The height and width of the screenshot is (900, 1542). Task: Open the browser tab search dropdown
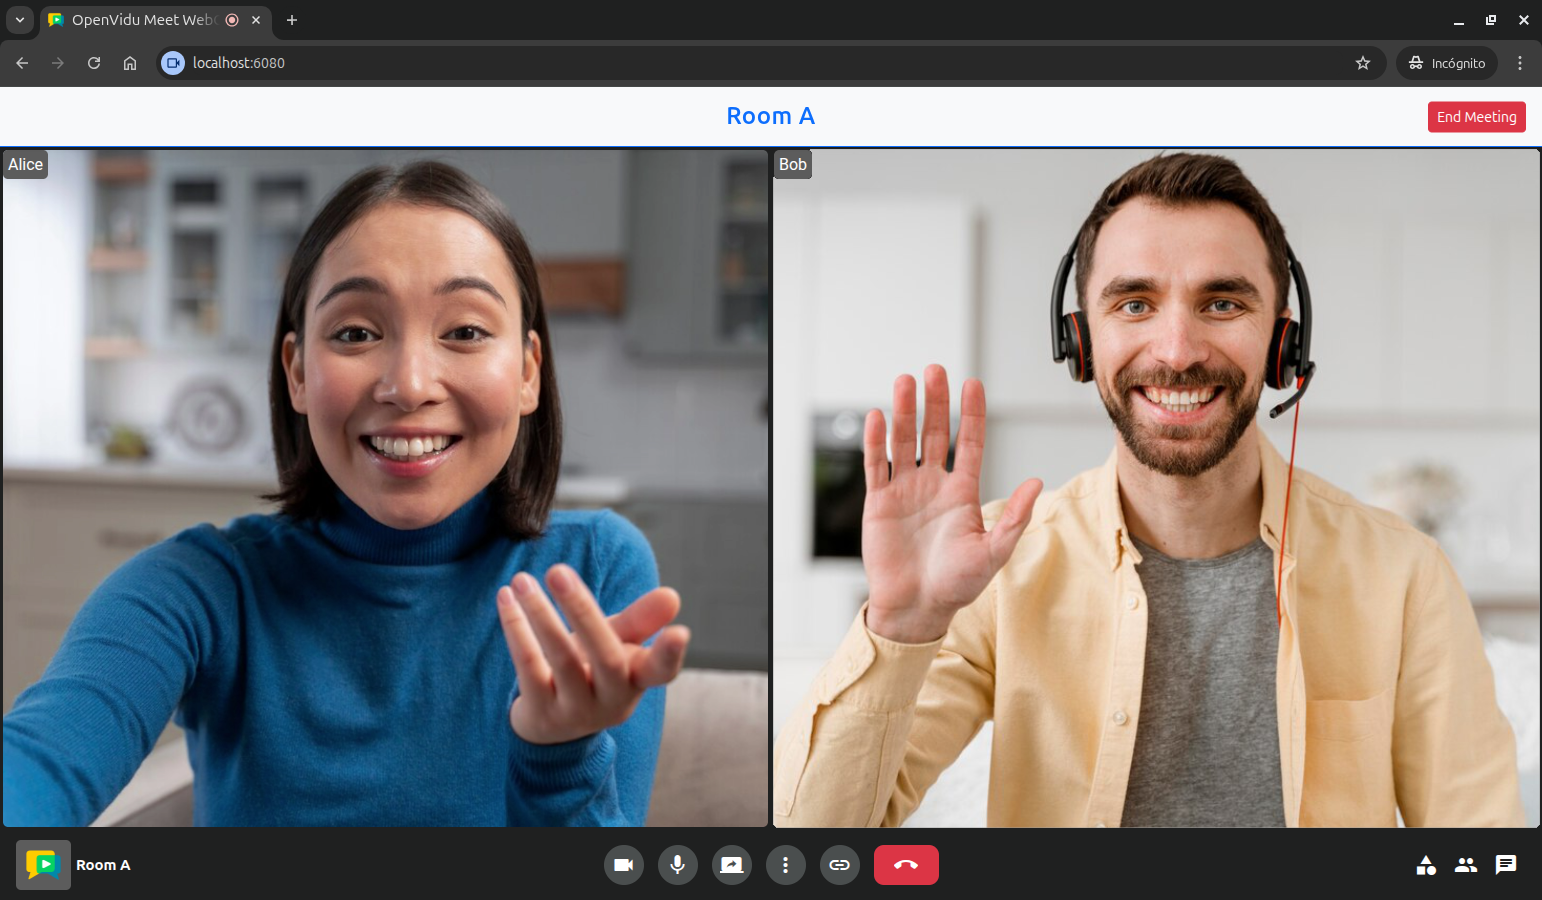click(x=20, y=20)
